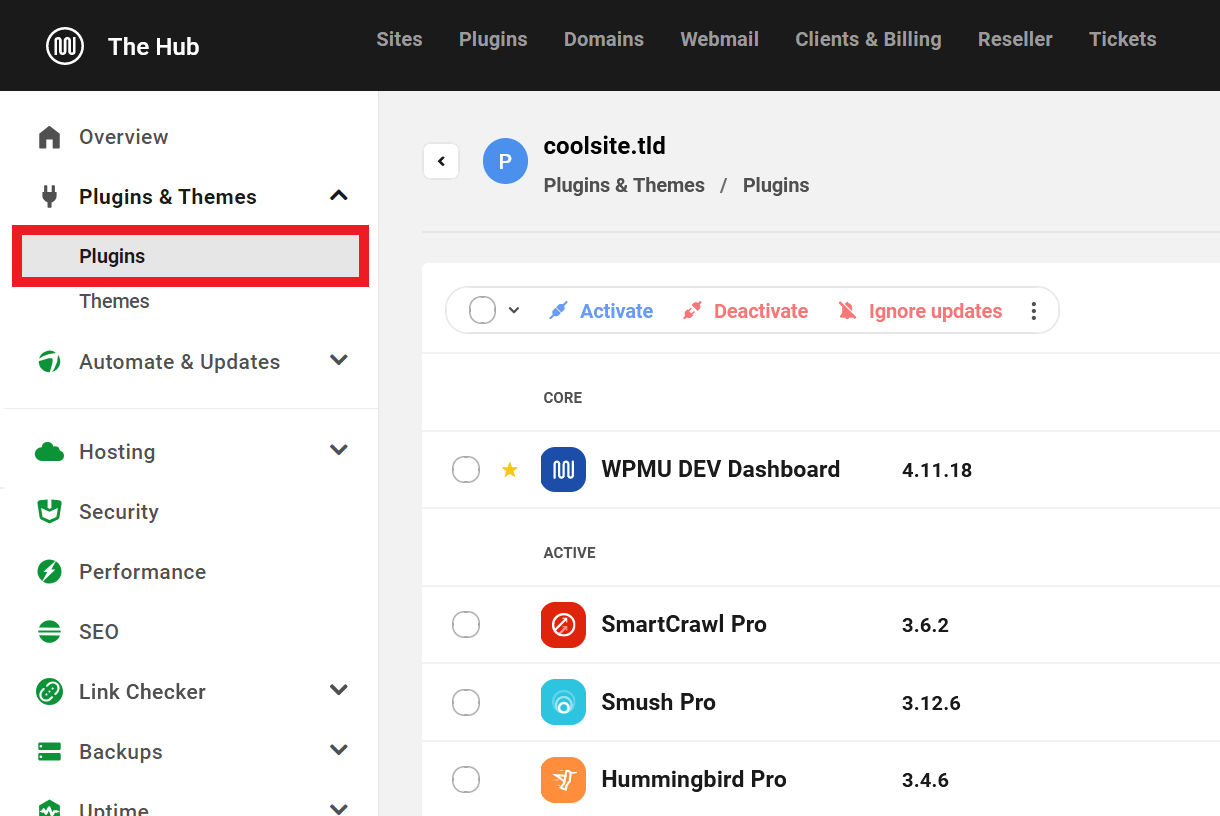Click the SEO icon in sidebar
Screen dimensions: 1220x816
point(49,632)
